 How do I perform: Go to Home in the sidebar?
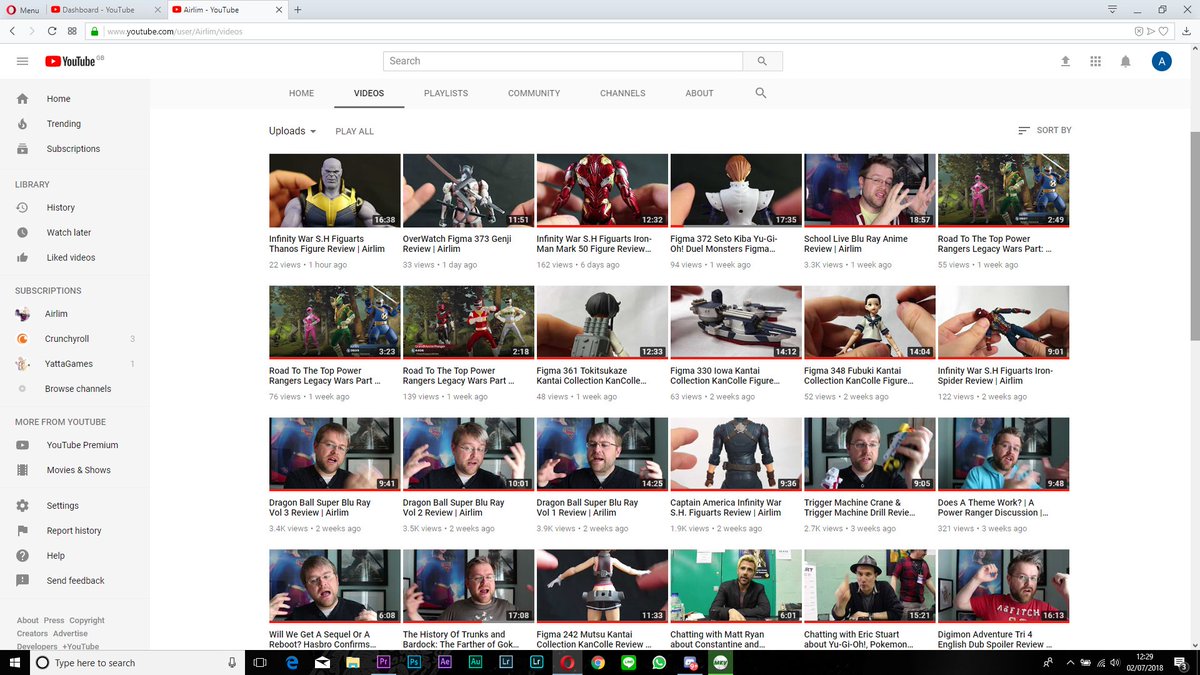(58, 99)
